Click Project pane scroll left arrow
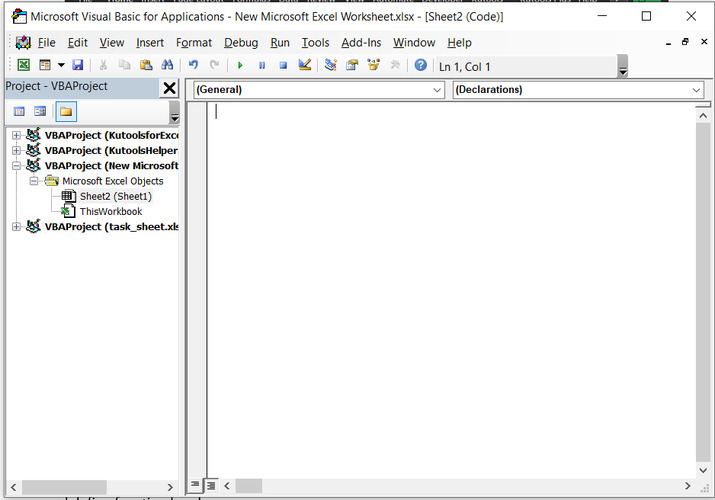 (14, 487)
